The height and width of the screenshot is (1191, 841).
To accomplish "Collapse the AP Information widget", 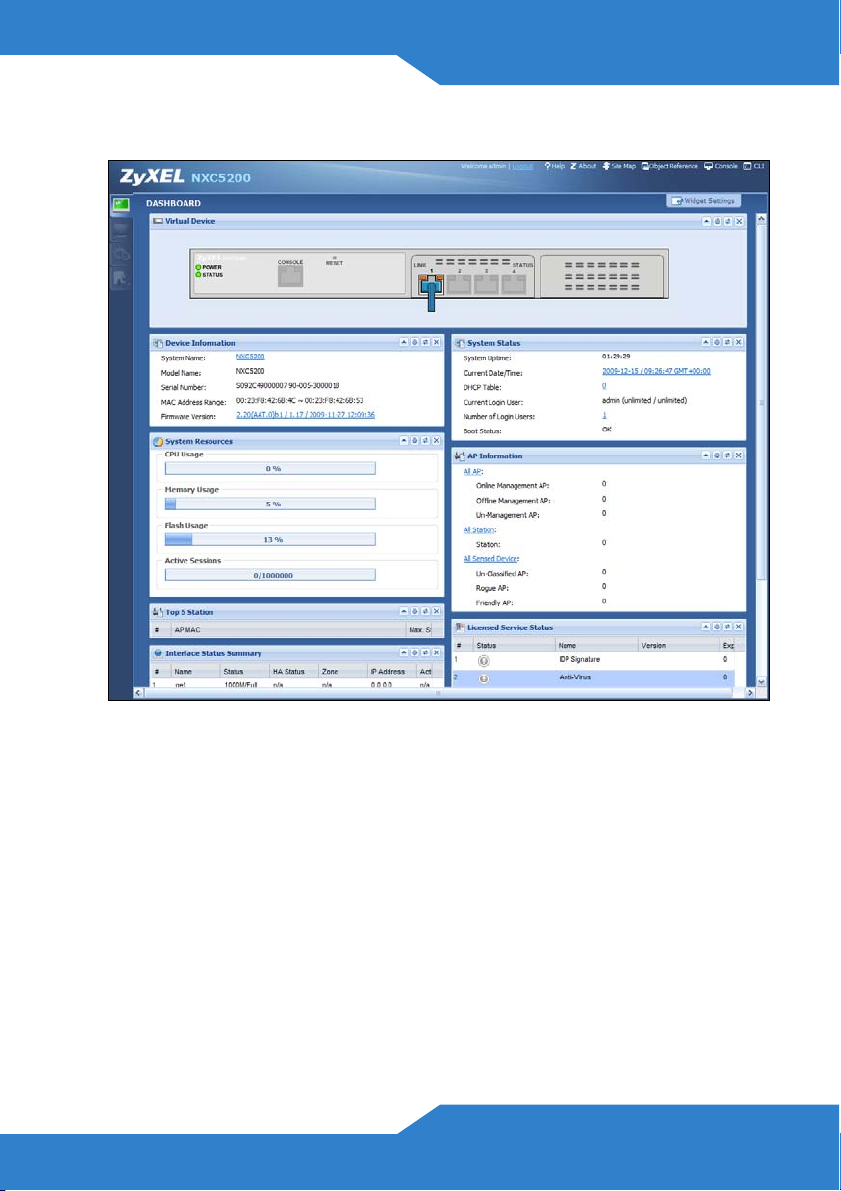I will pos(706,456).
